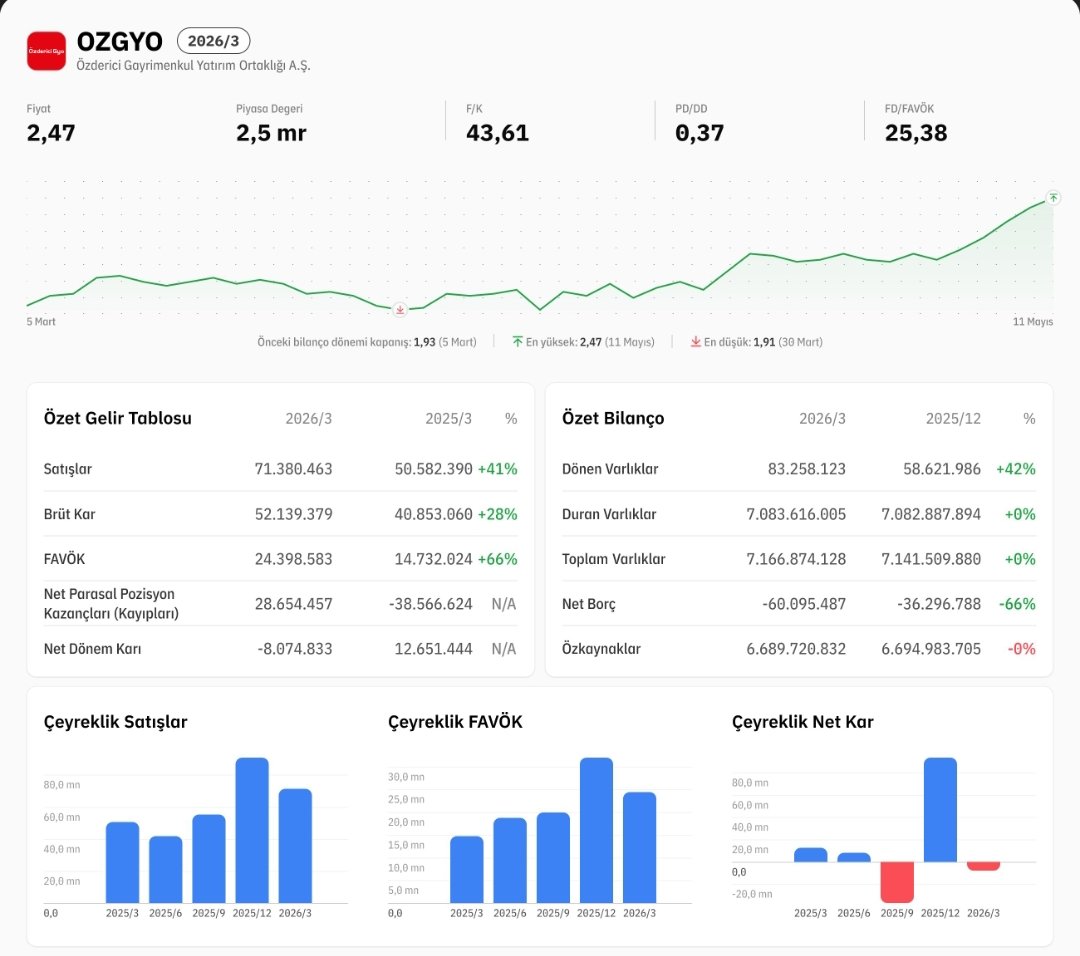Click the Net Borç -66% change
Viewport: 1080px width, 956px height.
click(1017, 604)
